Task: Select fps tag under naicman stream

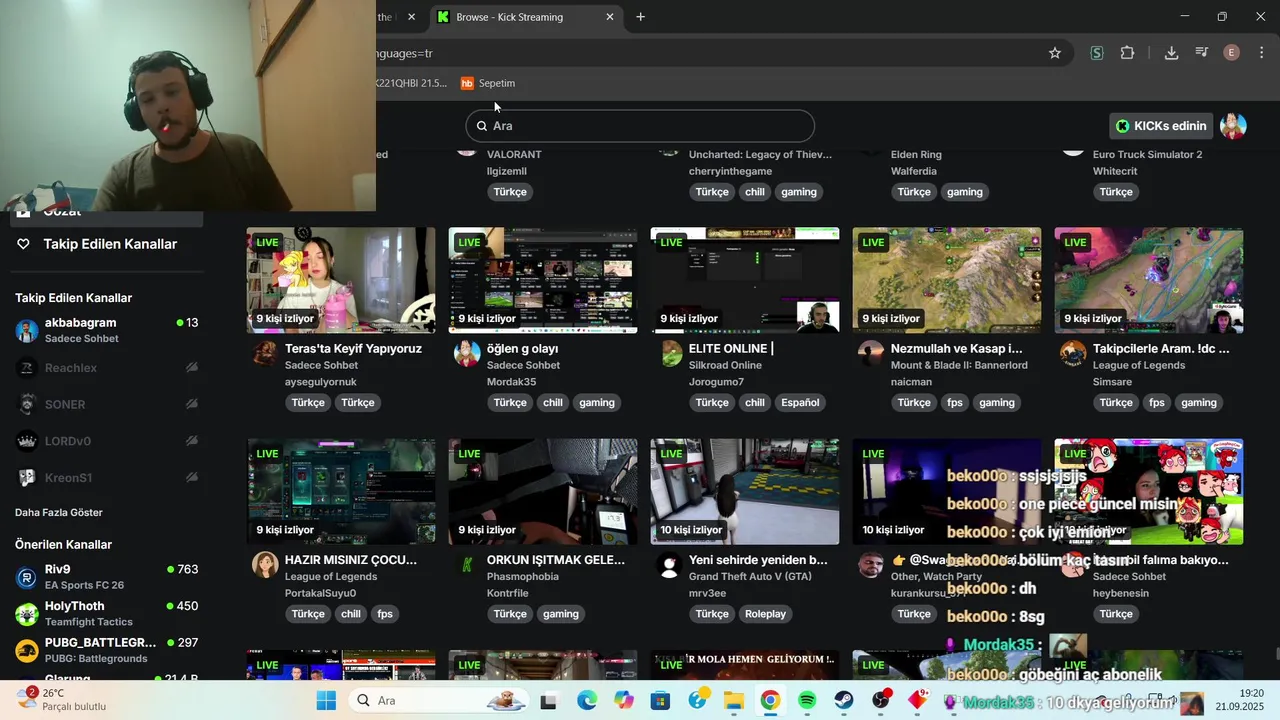Action: (955, 403)
